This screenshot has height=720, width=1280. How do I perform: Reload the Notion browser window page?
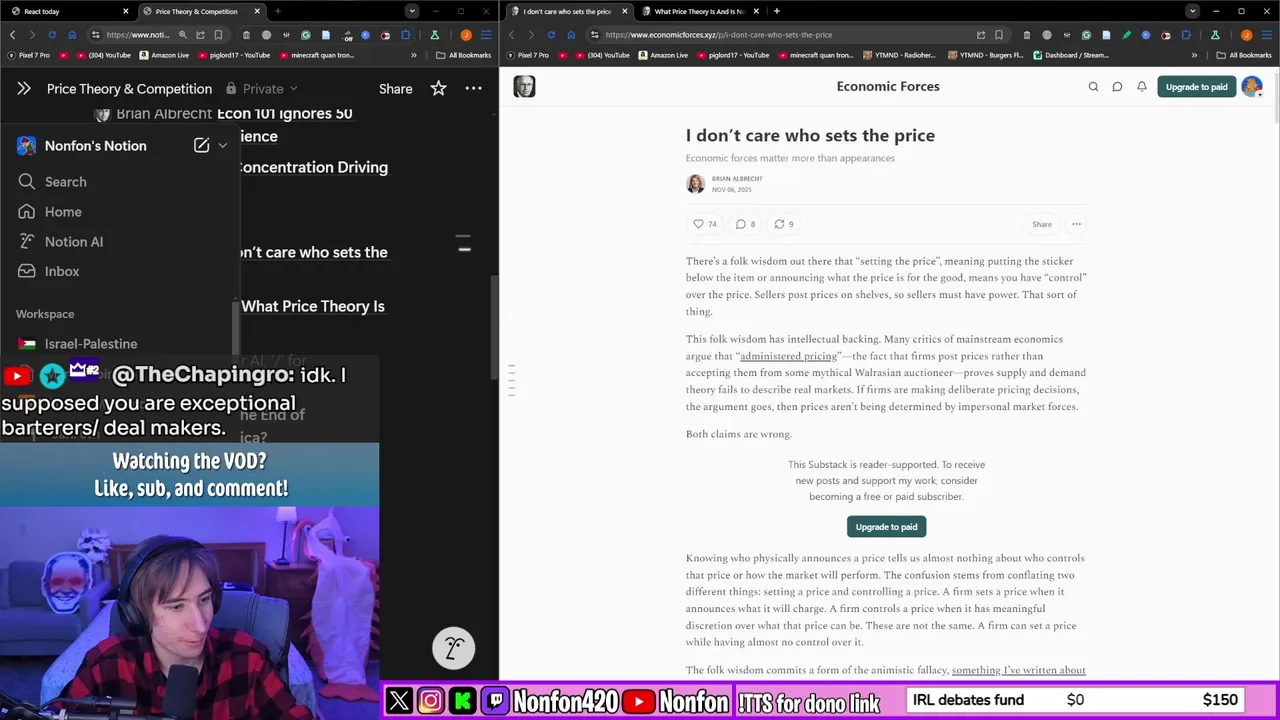(51, 35)
